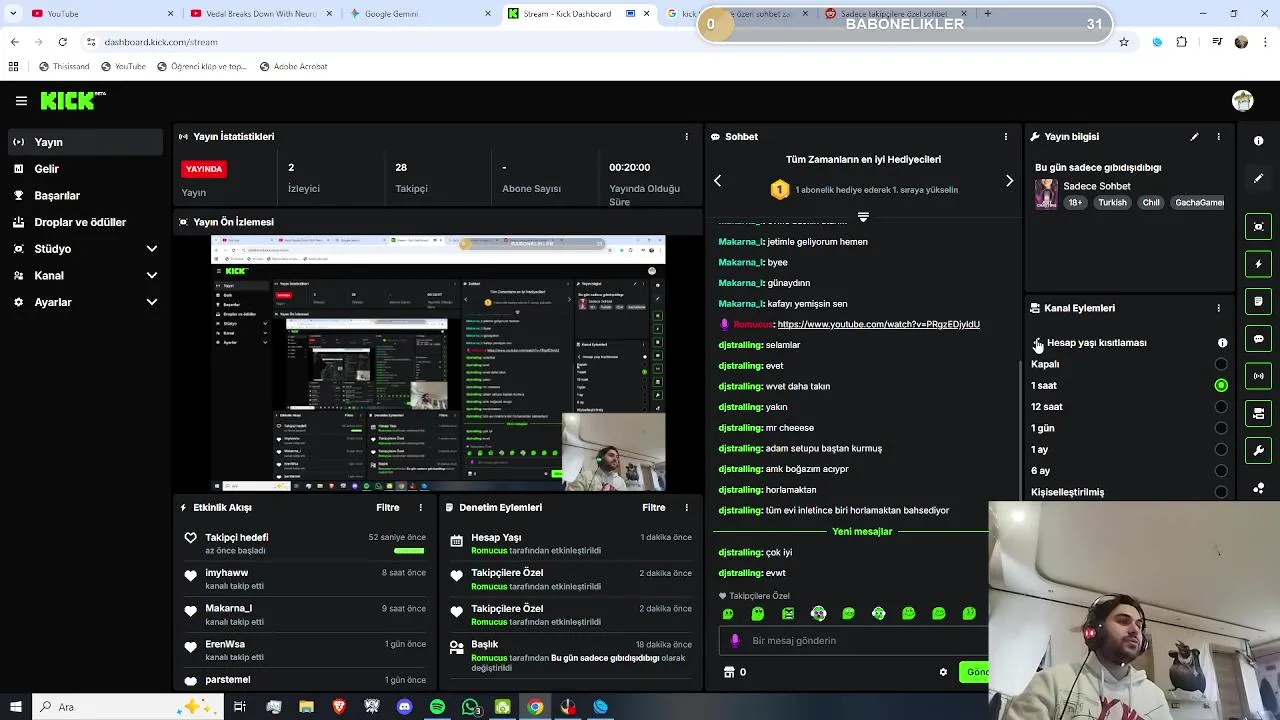The width and height of the screenshot is (1280, 720).
Task: Open Yayın in the sidebar
Action: (85, 142)
